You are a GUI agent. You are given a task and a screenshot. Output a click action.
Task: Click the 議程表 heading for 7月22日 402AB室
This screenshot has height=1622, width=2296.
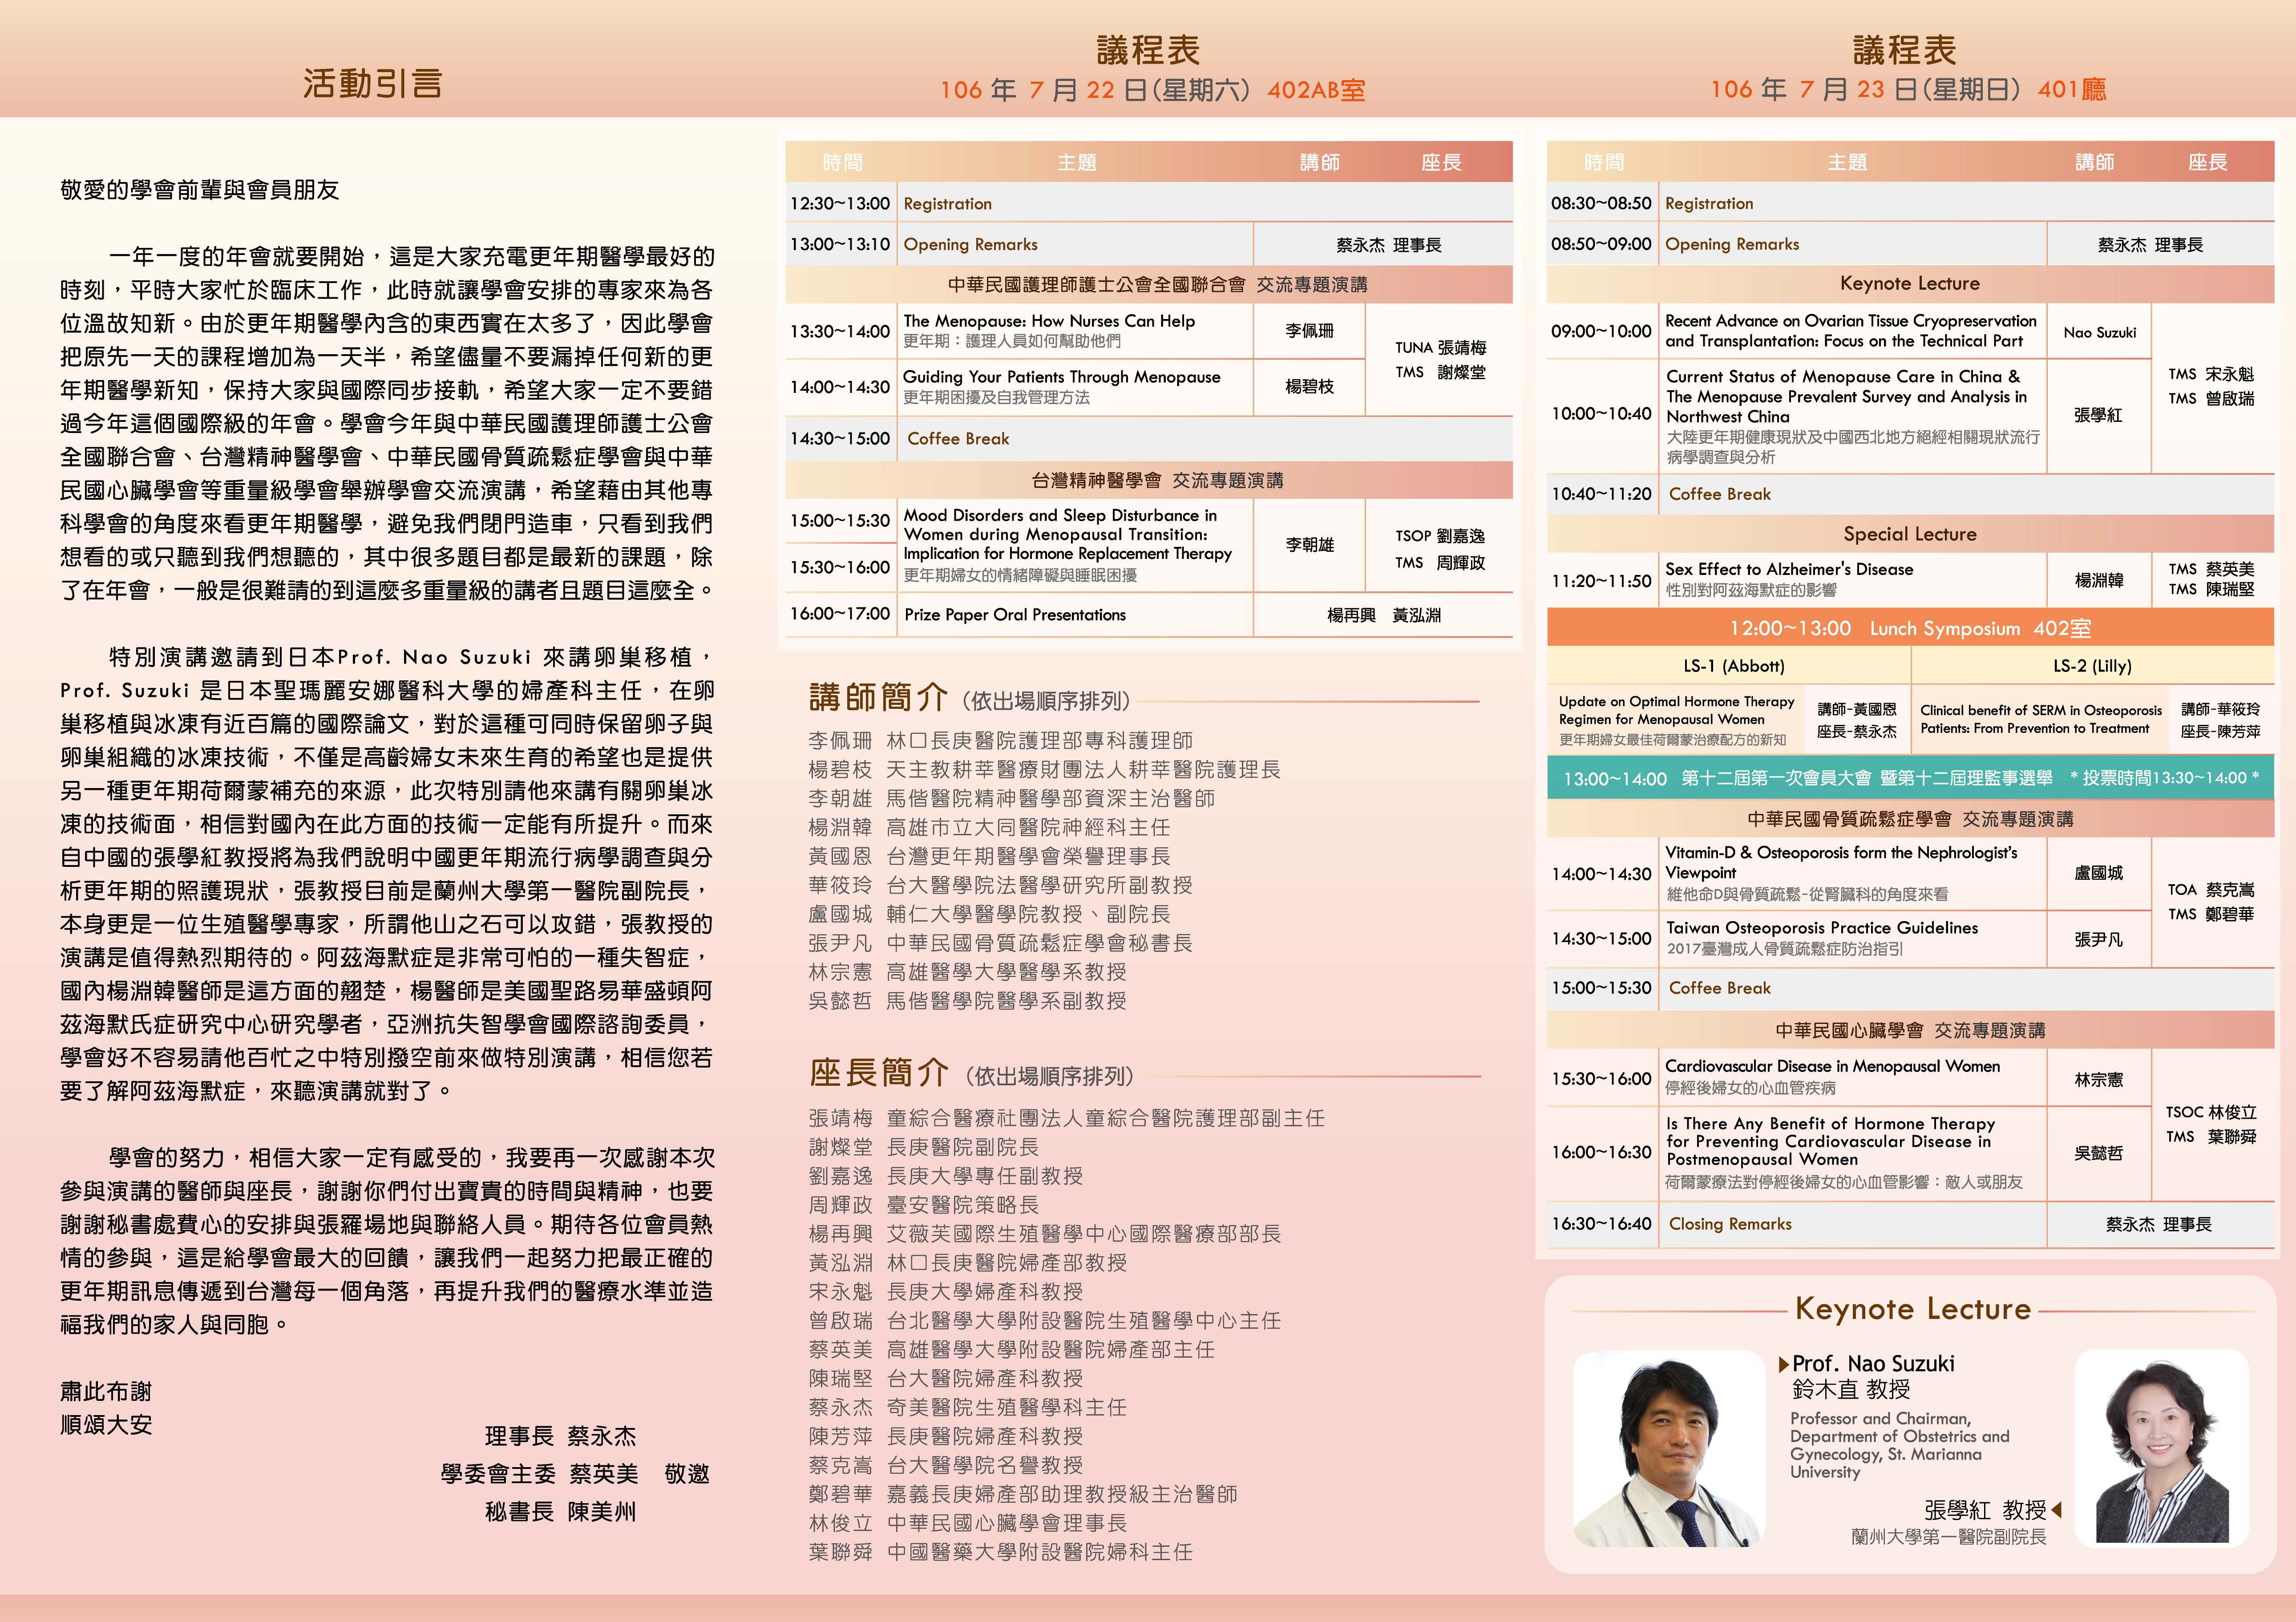tap(1148, 50)
